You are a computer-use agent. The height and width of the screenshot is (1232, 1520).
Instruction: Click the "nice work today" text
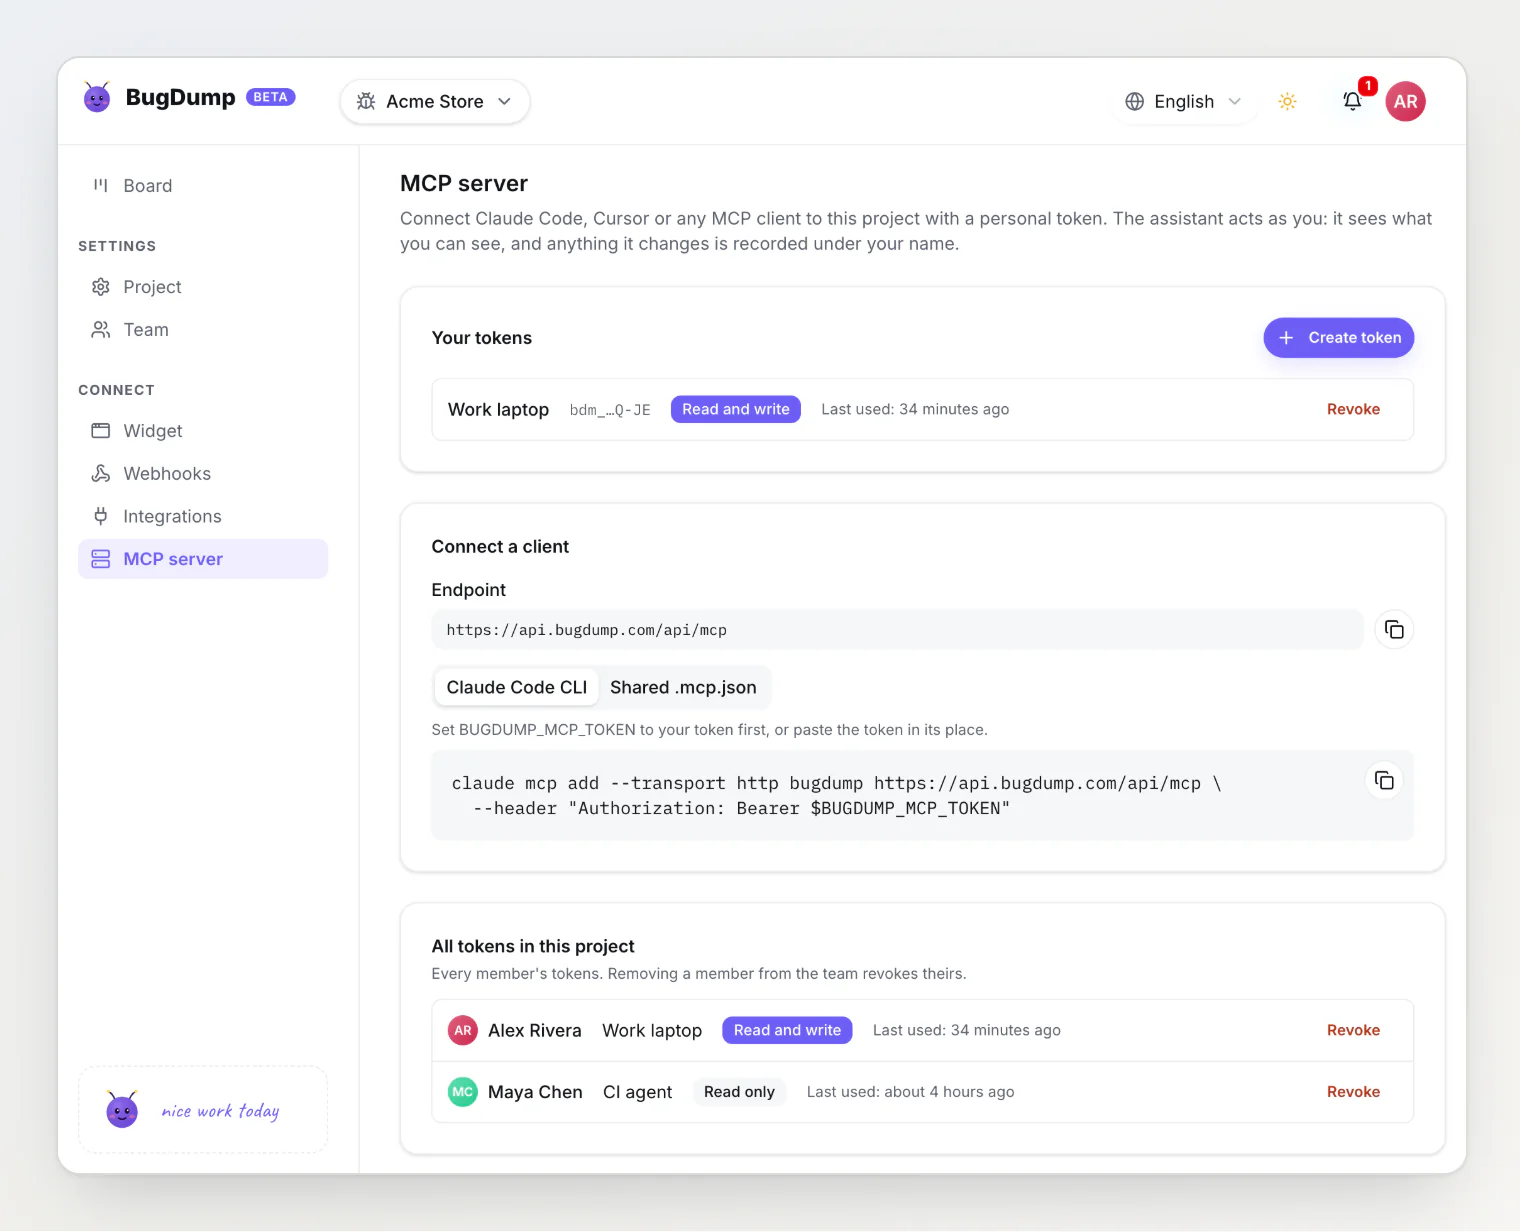pos(220,1111)
